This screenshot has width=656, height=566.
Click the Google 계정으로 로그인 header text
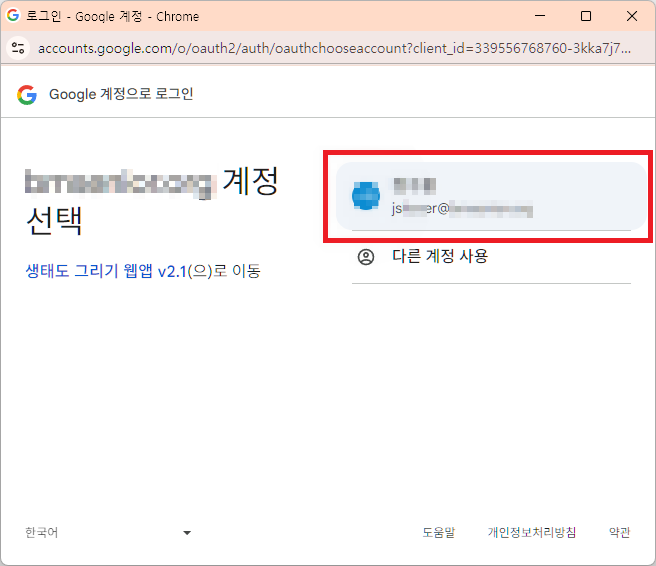(x=121, y=94)
